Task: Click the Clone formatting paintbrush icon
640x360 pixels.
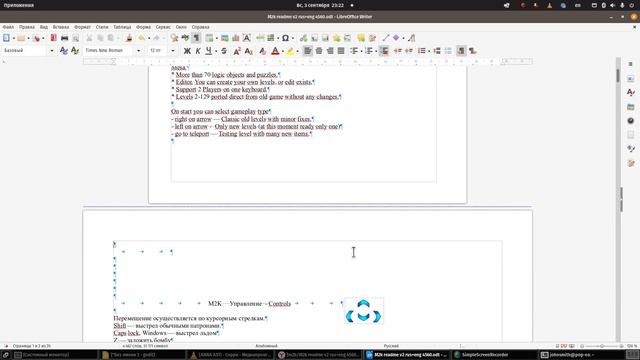Action: tap(129, 38)
